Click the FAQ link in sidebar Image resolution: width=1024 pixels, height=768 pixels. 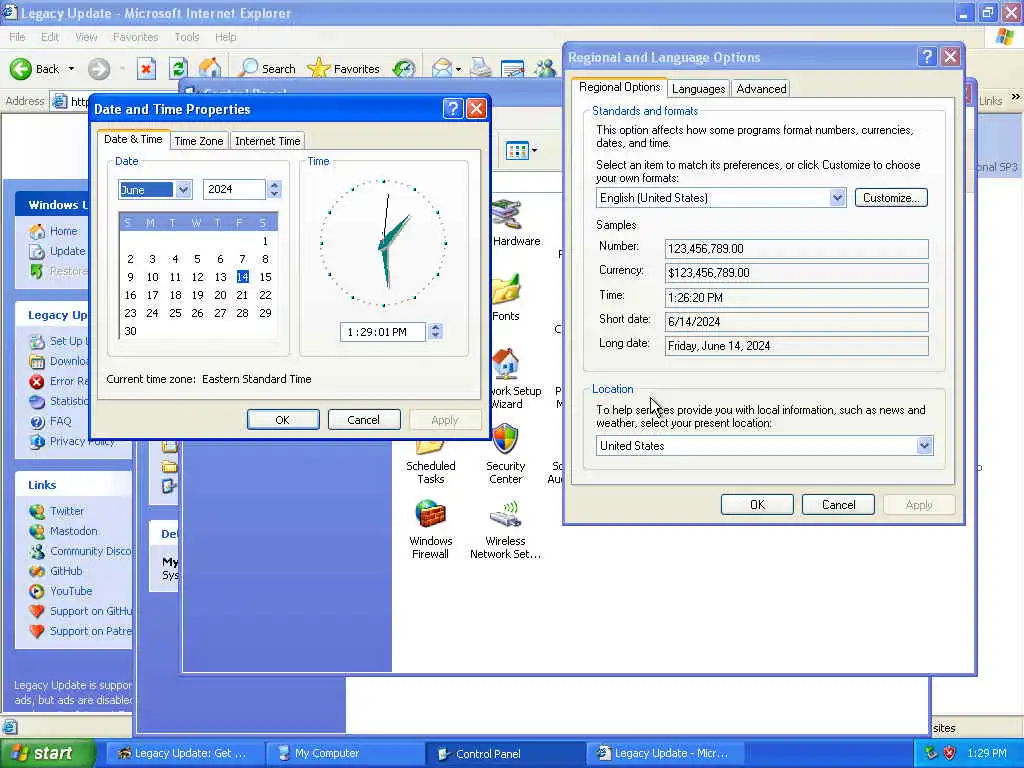(60, 421)
